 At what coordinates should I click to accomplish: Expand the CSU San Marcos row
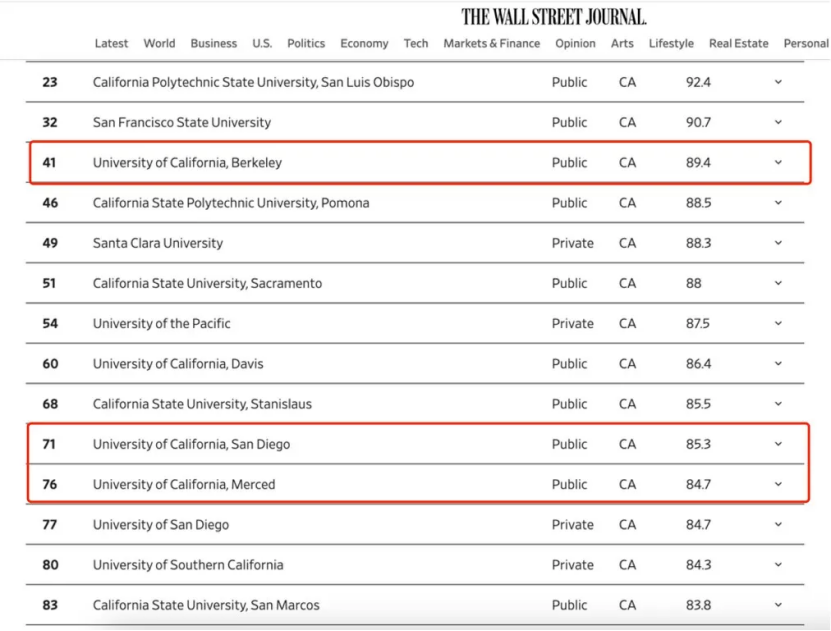pyautogui.click(x=778, y=606)
